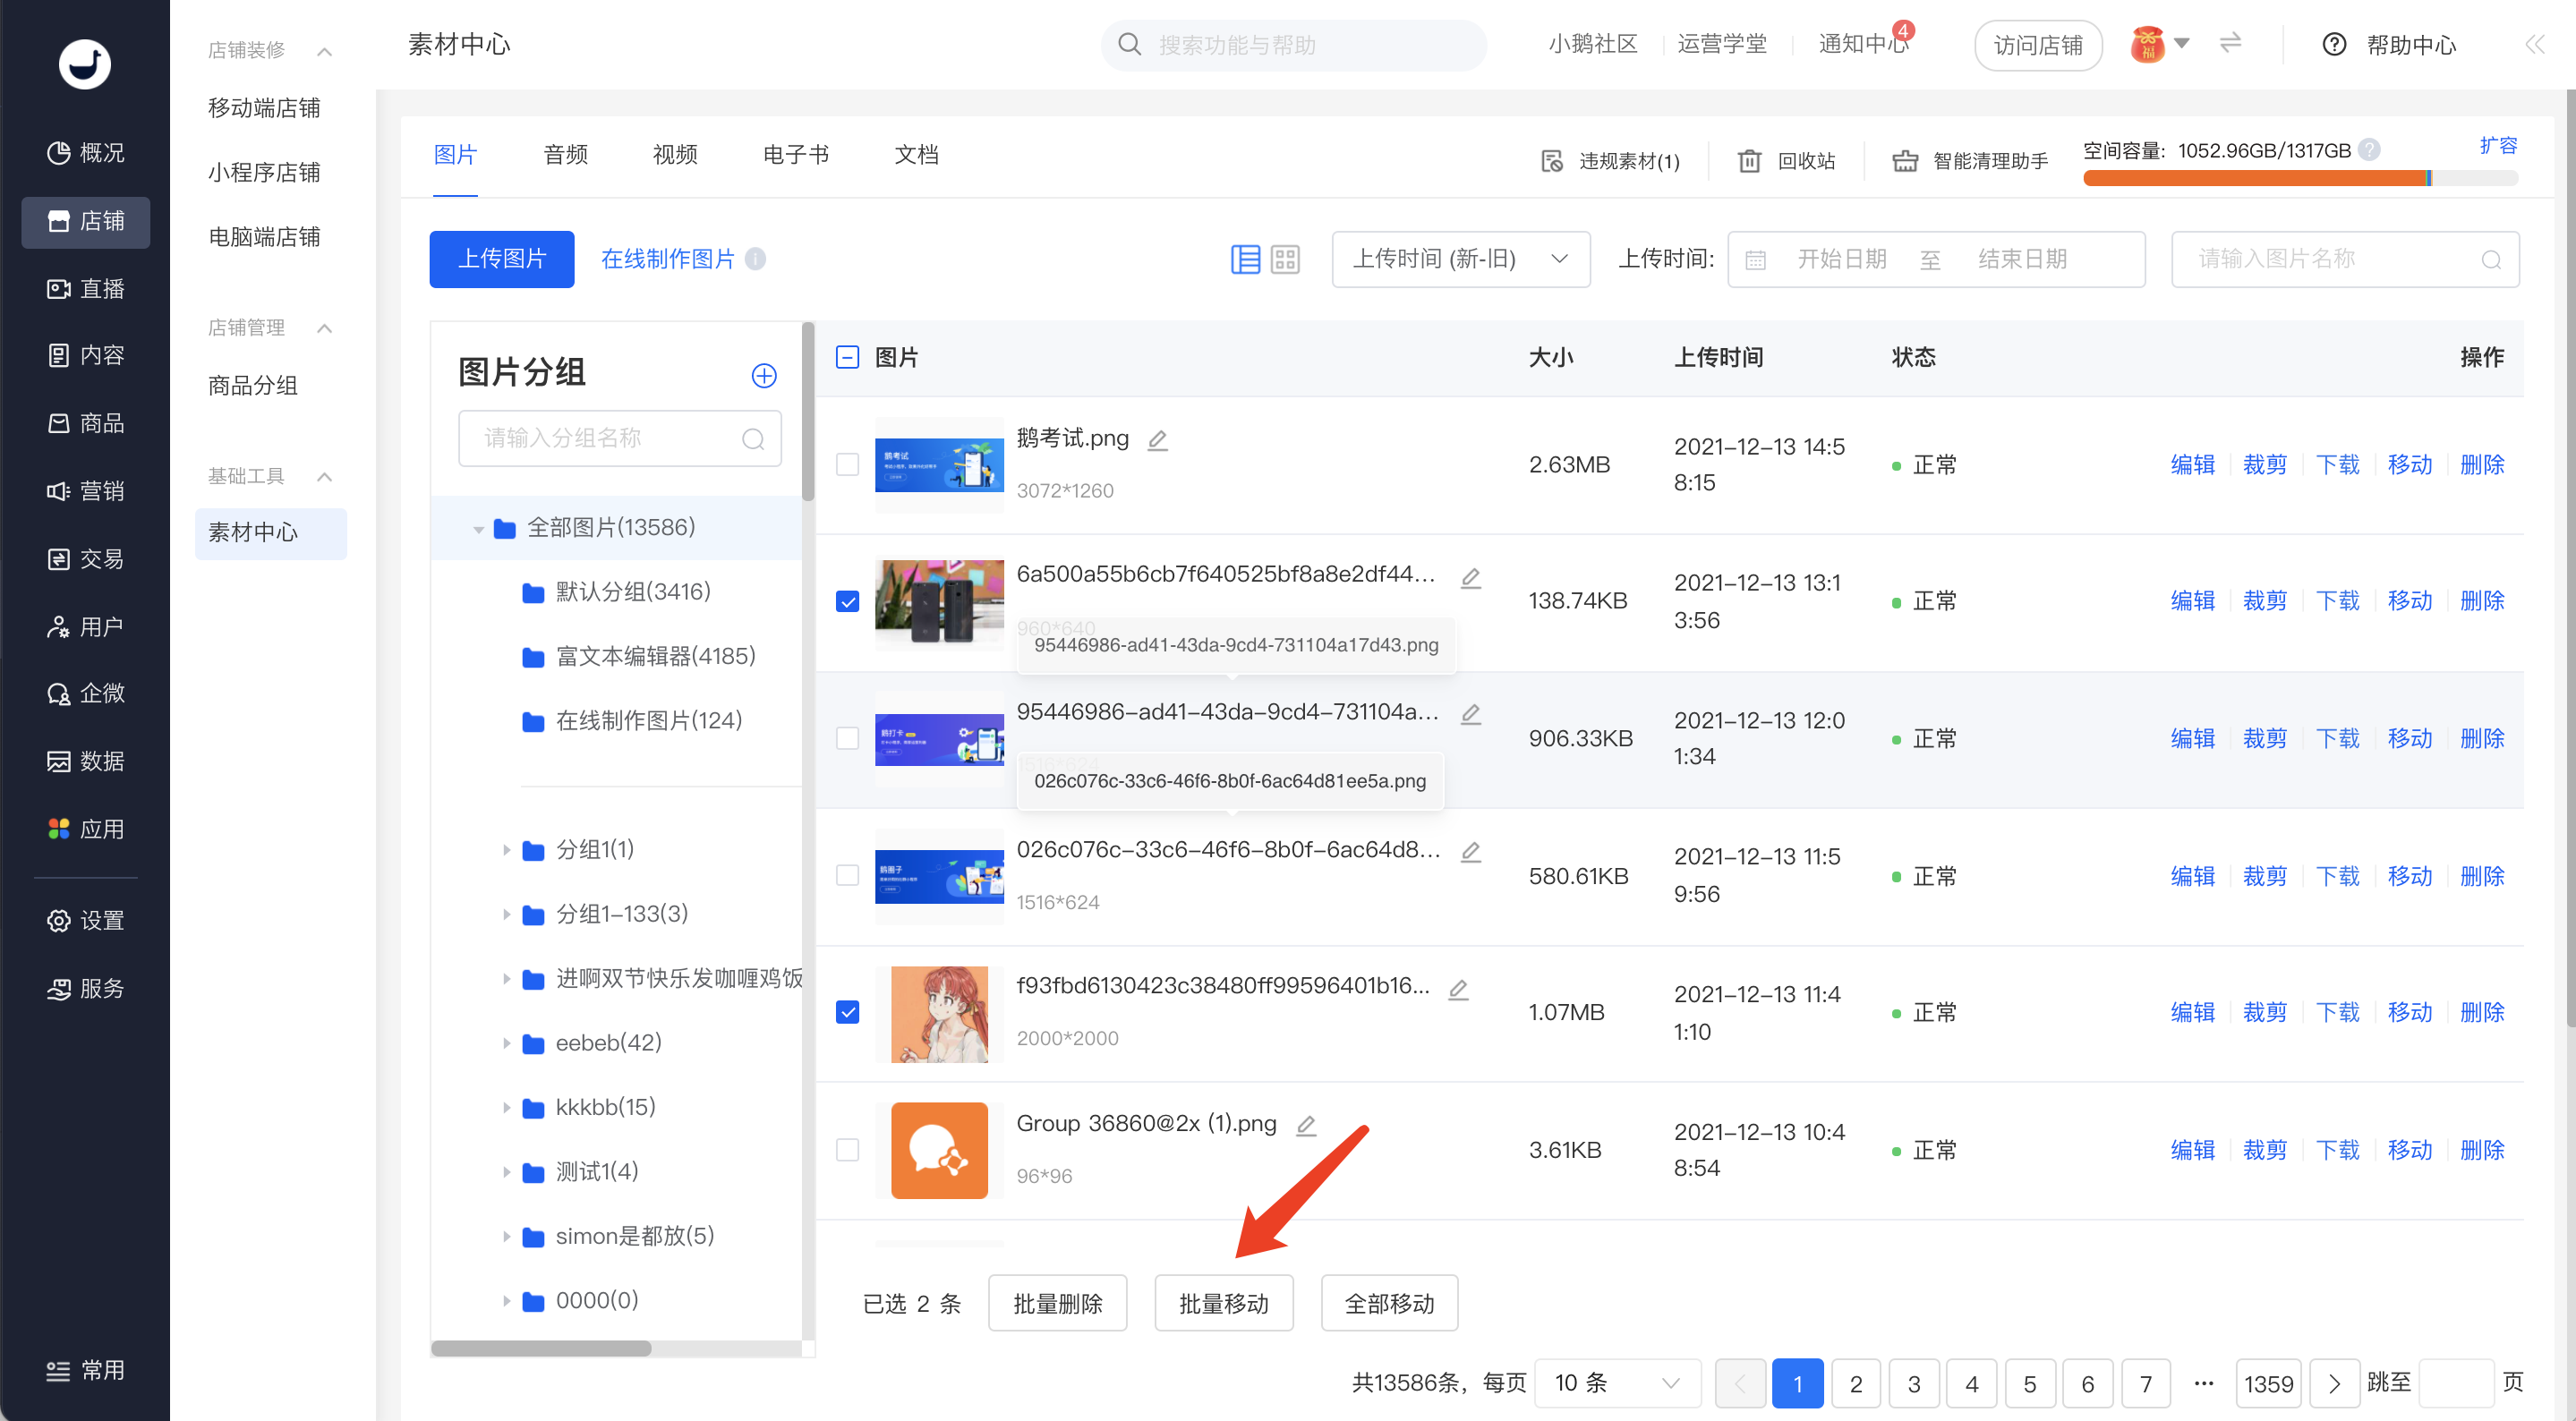2576x1421 pixels.
Task: Open 设置 settings in navigation
Action: pyautogui.click(x=86, y=920)
